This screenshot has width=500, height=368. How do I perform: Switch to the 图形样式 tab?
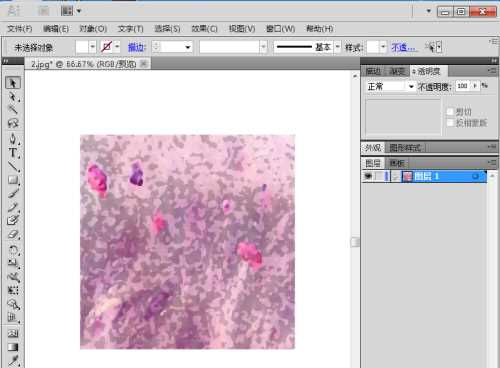coord(405,147)
